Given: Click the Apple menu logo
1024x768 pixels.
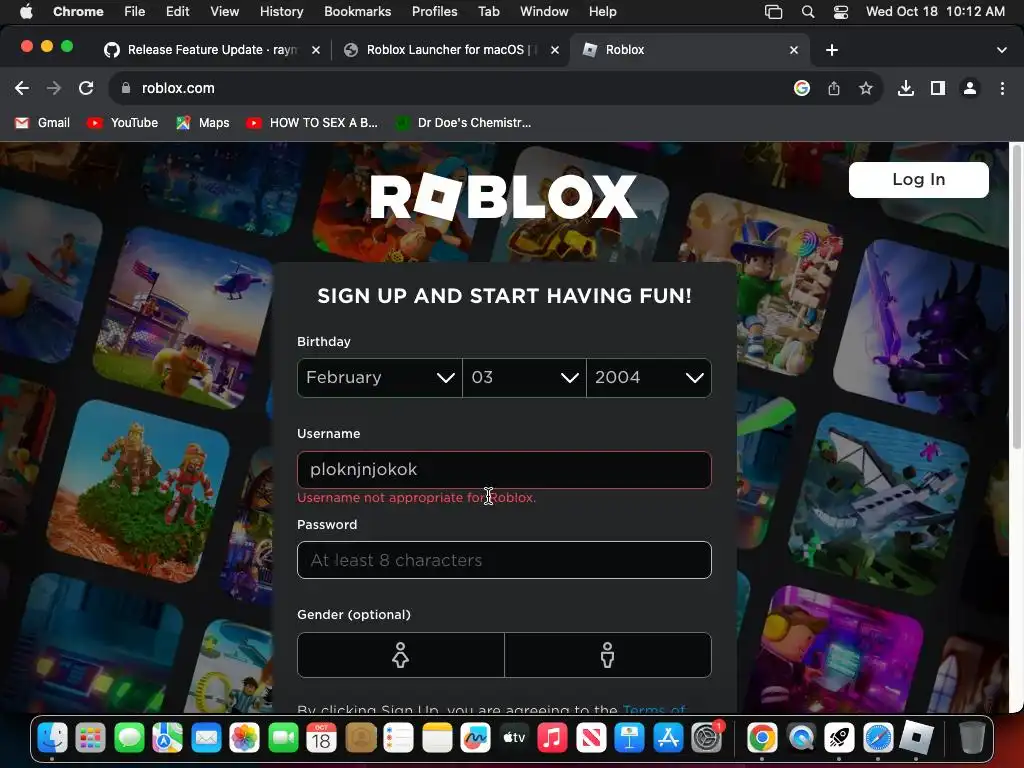Looking at the screenshot, I should pyautogui.click(x=26, y=12).
